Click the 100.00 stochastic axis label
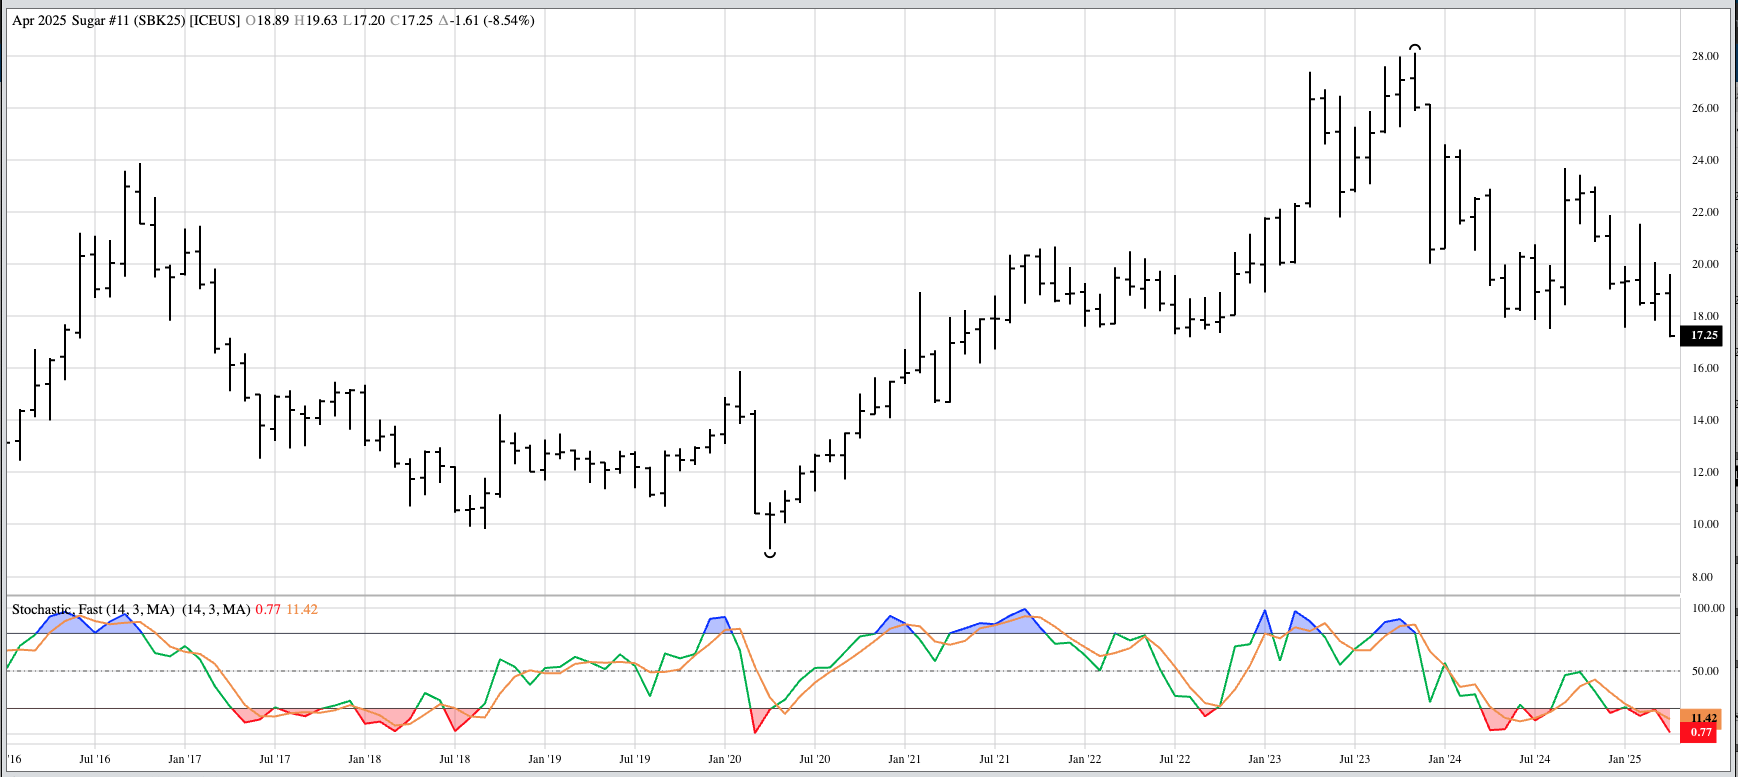The image size is (1738, 777). pyautogui.click(x=1707, y=608)
